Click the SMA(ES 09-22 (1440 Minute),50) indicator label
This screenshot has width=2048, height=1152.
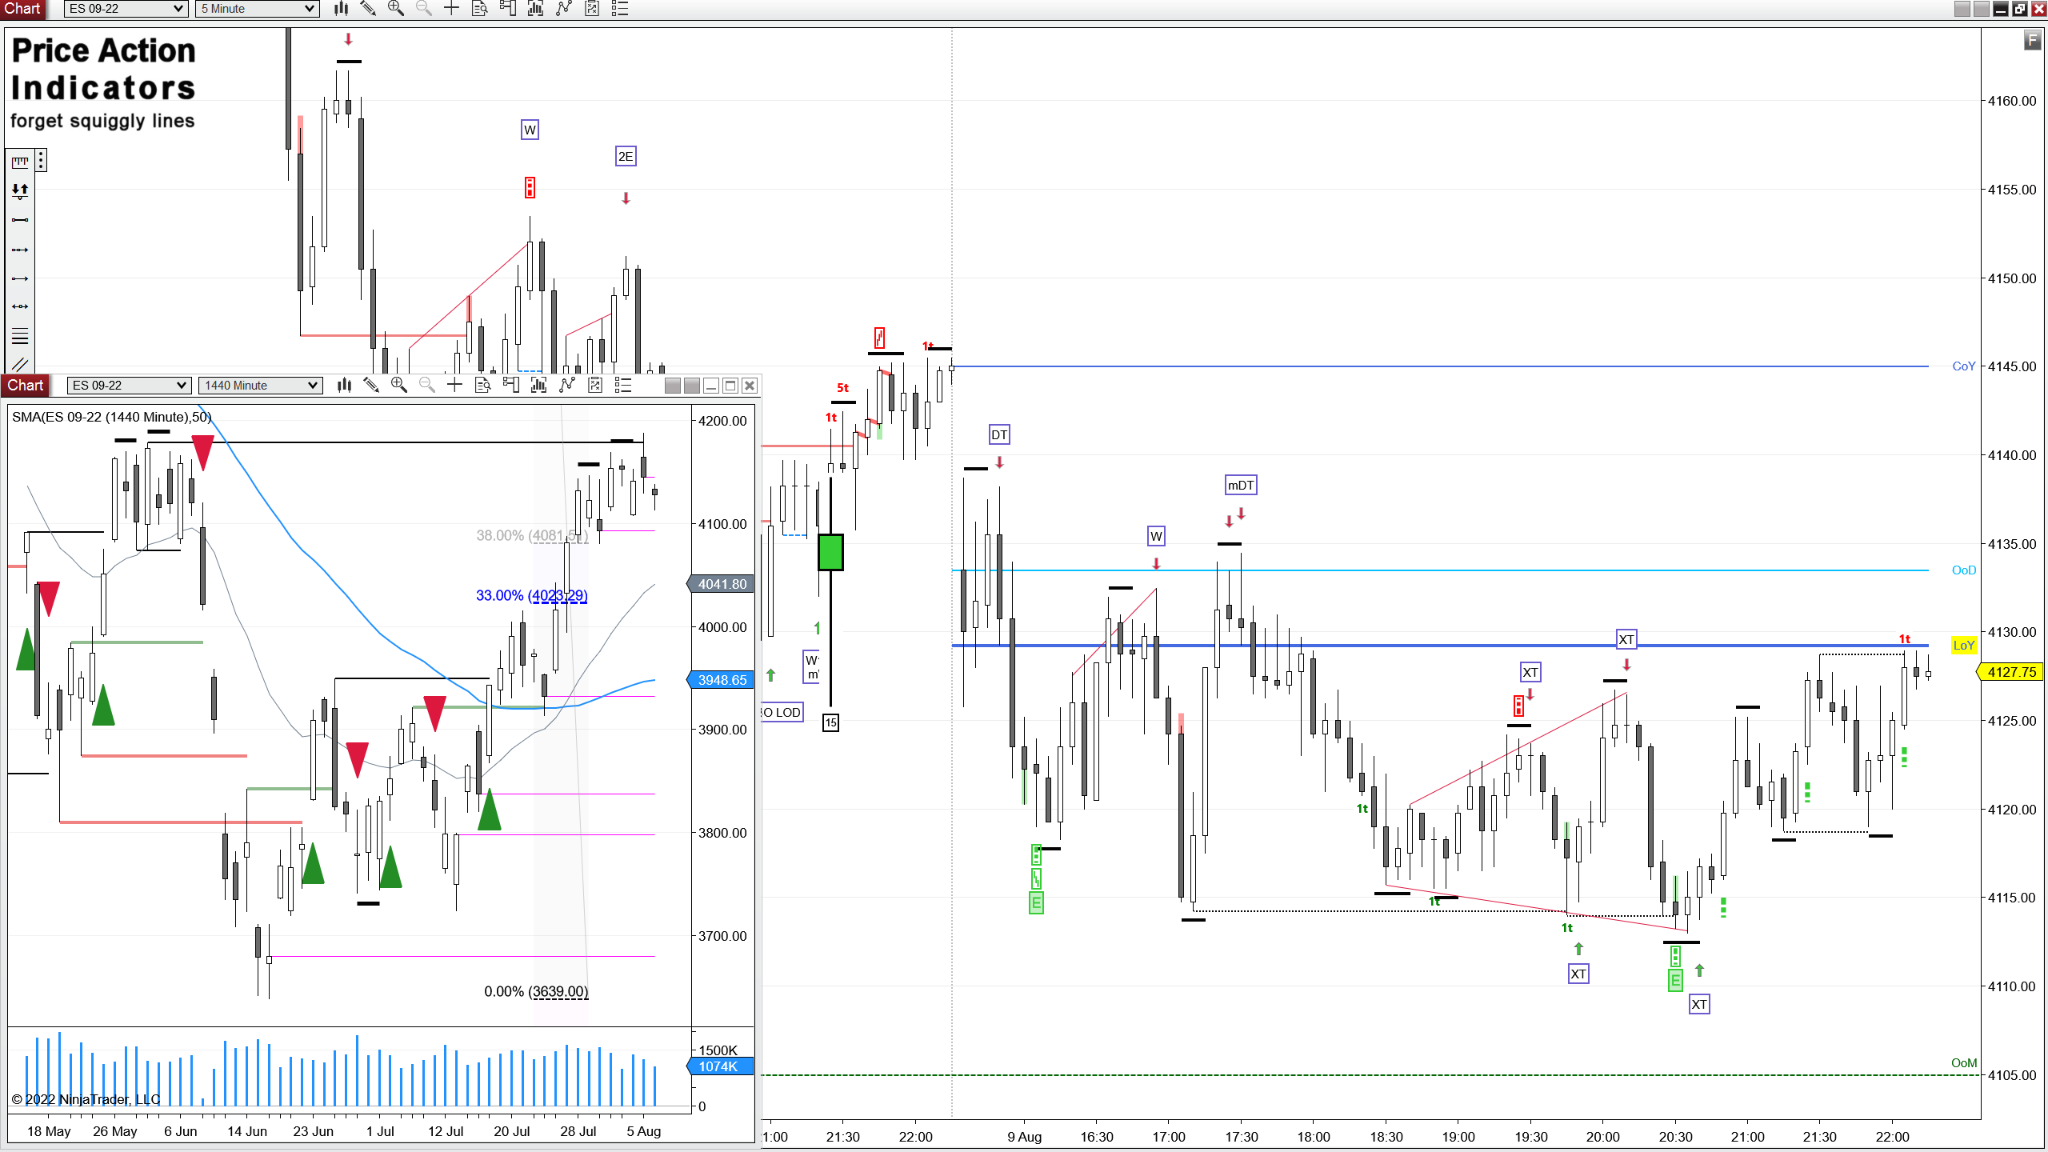click(x=112, y=417)
